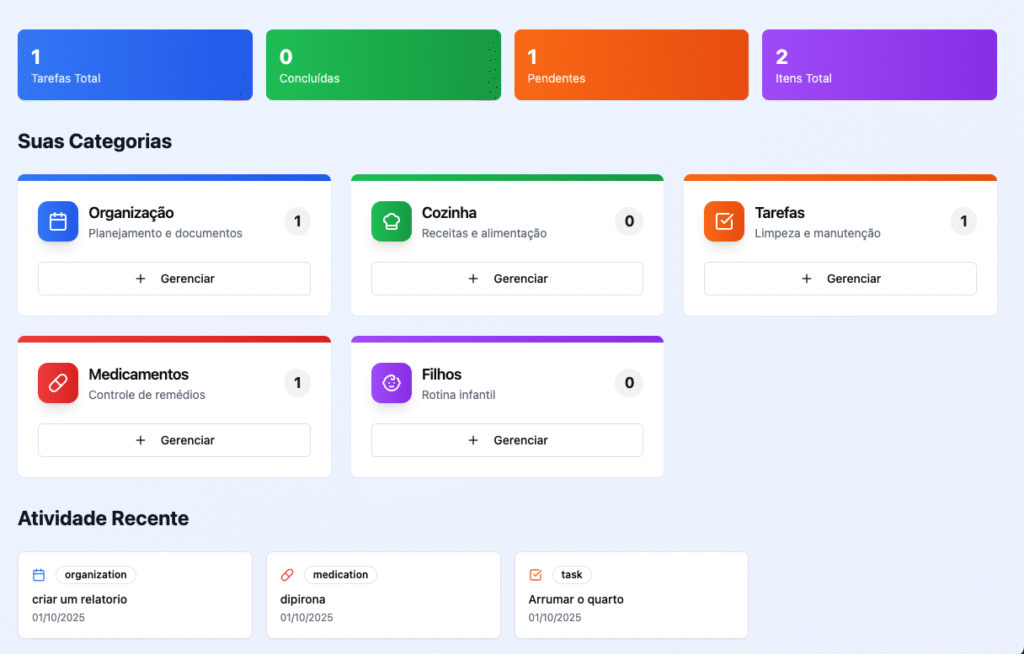
Task: Click the green Concluídas stat card
Action: coord(383,65)
